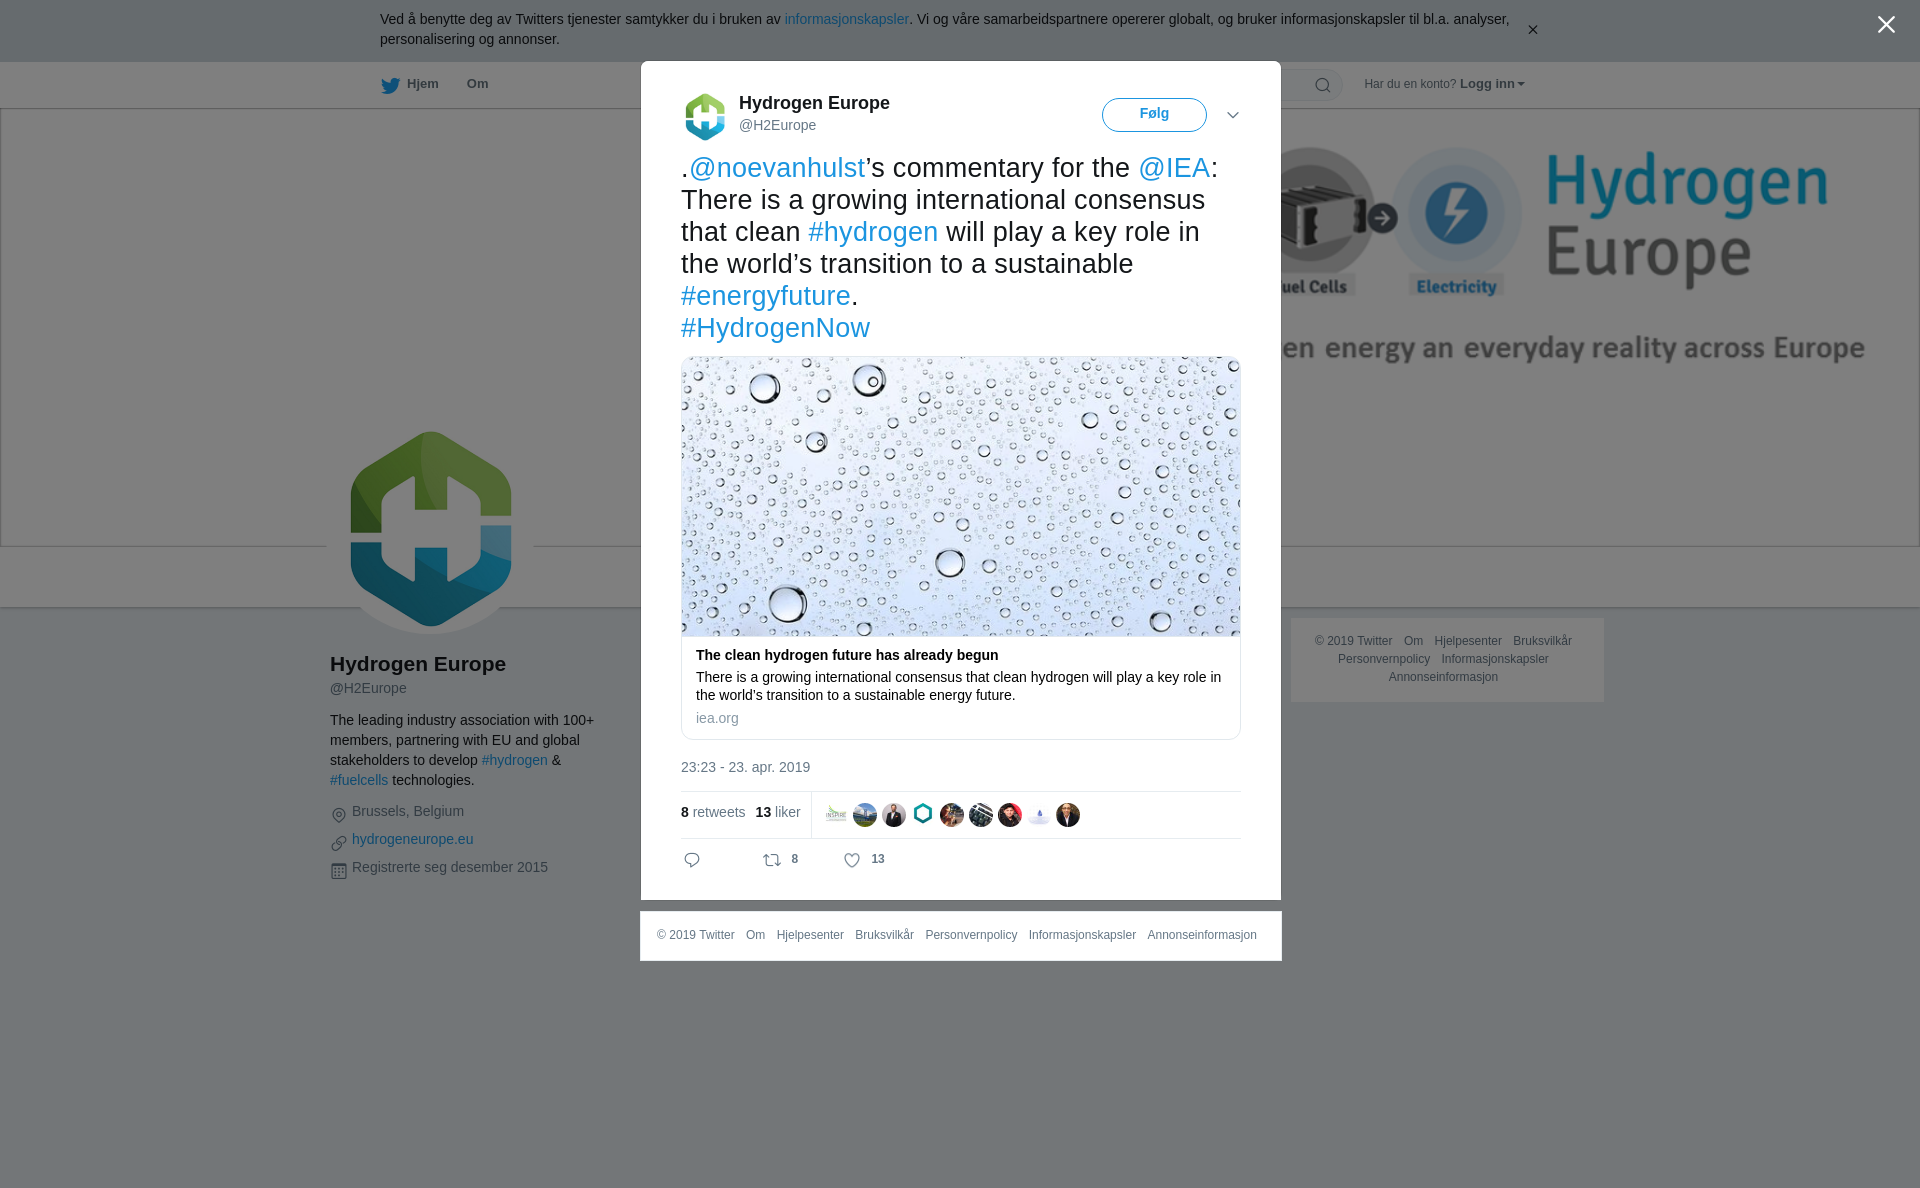1920x1188 pixels.
Task: Open the @noevanhulst mention link
Action: pyautogui.click(x=777, y=168)
